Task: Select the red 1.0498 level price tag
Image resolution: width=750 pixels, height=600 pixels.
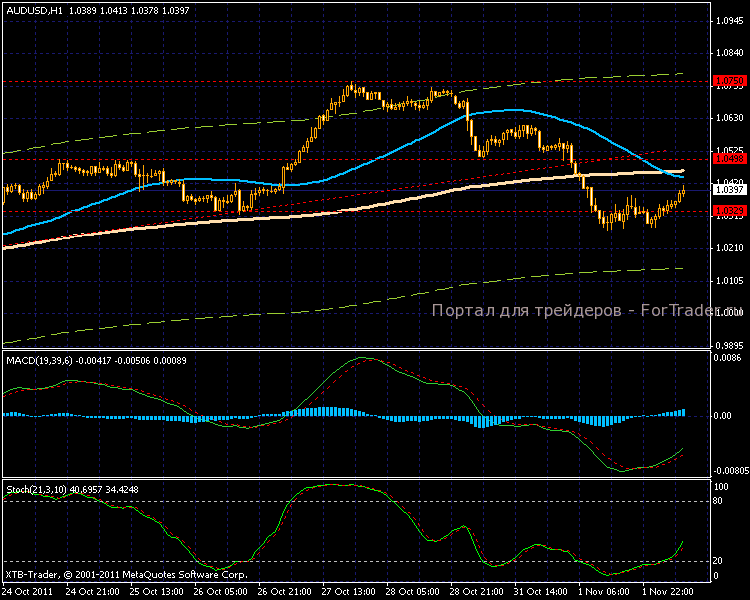Action: pos(729,158)
